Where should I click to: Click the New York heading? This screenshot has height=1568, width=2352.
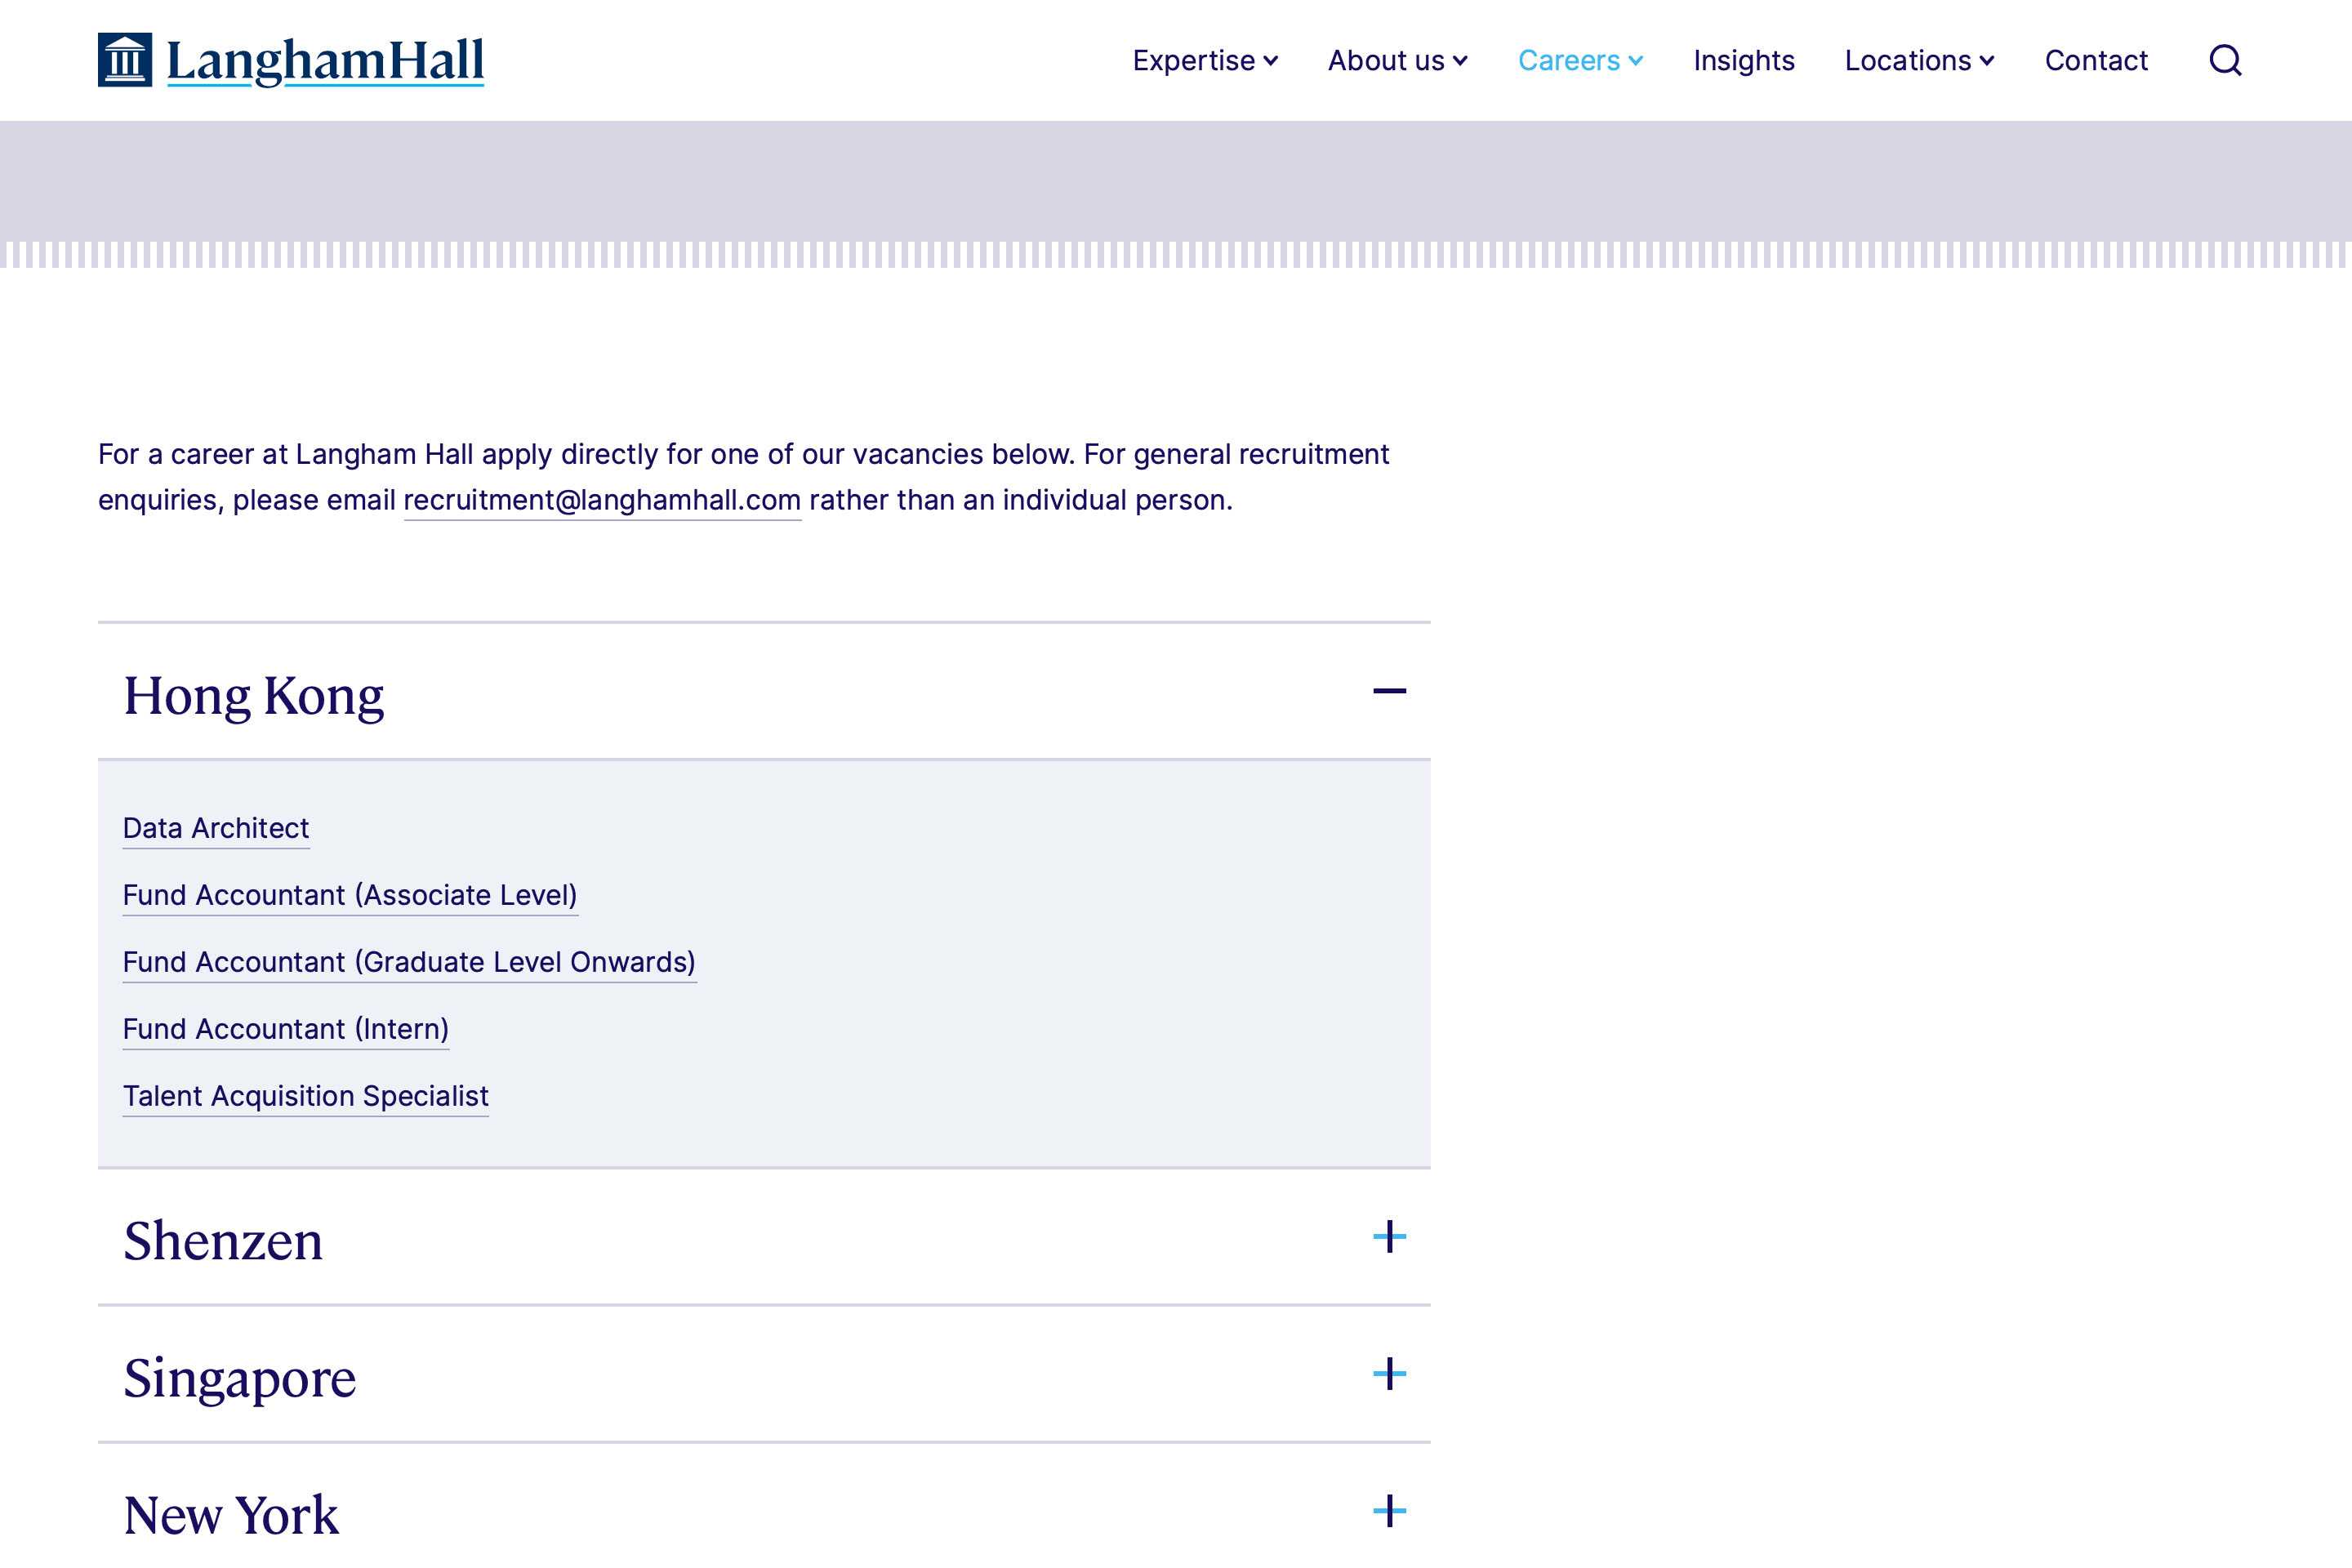(x=231, y=1515)
